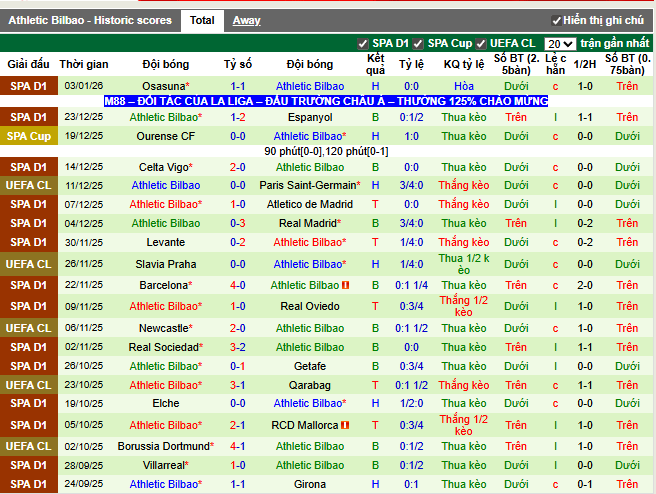Select the extra time note 90 phút[0-0],120 phút[0-1]
This screenshot has width=656, height=494.
click(x=326, y=151)
